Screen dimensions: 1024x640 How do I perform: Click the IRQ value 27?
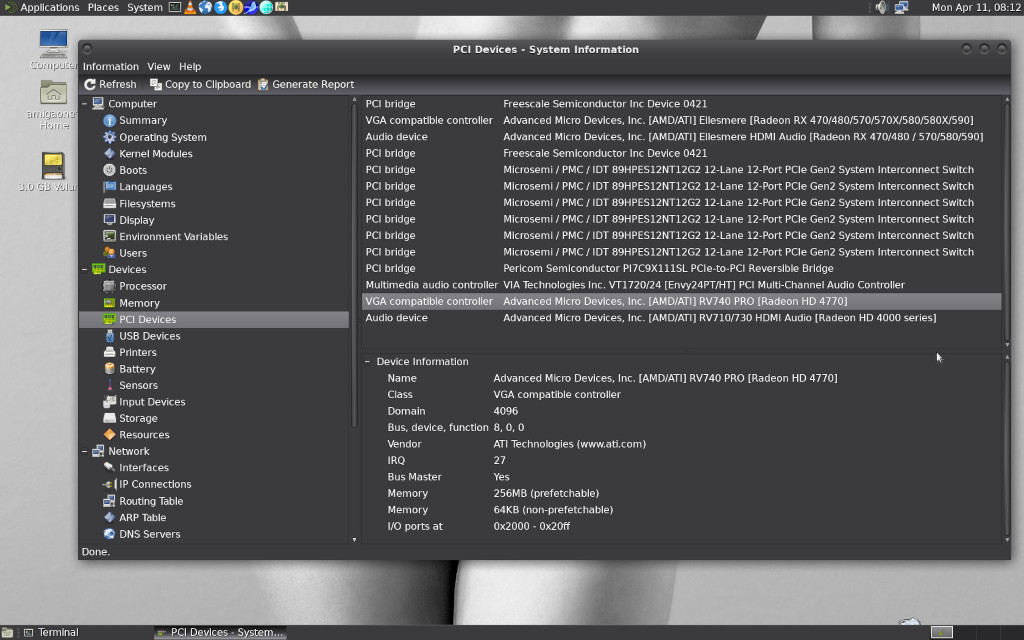[500, 460]
